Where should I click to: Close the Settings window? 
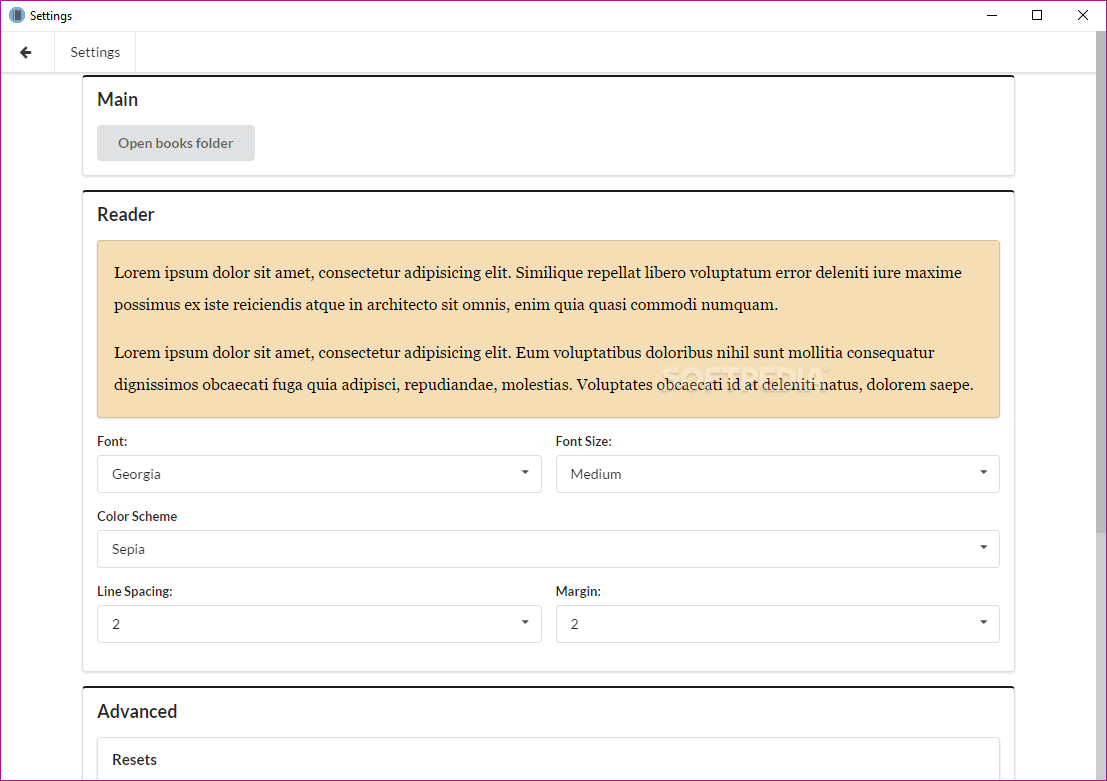[1082, 16]
